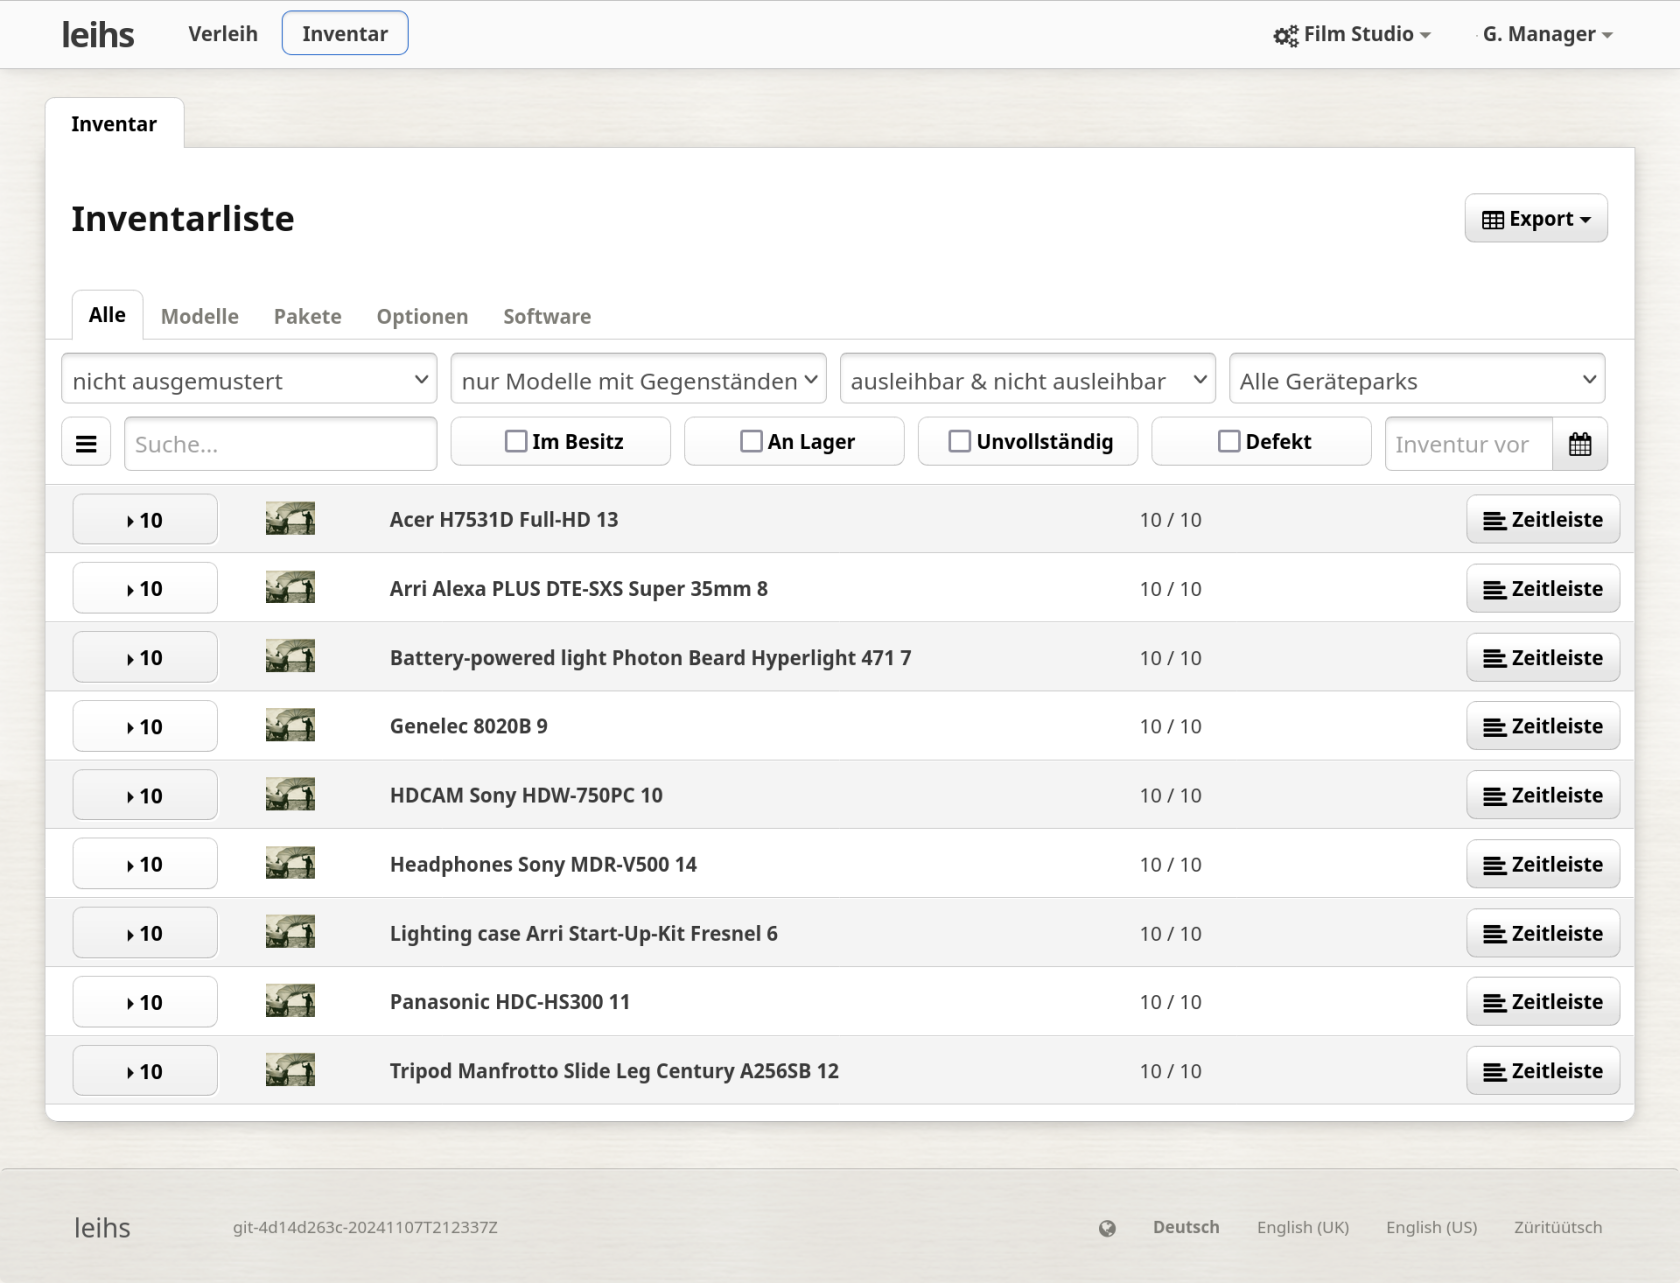Expand items of Lighting case Arri Start-Up-Kit
1680x1283 pixels.
pyautogui.click(x=145, y=933)
